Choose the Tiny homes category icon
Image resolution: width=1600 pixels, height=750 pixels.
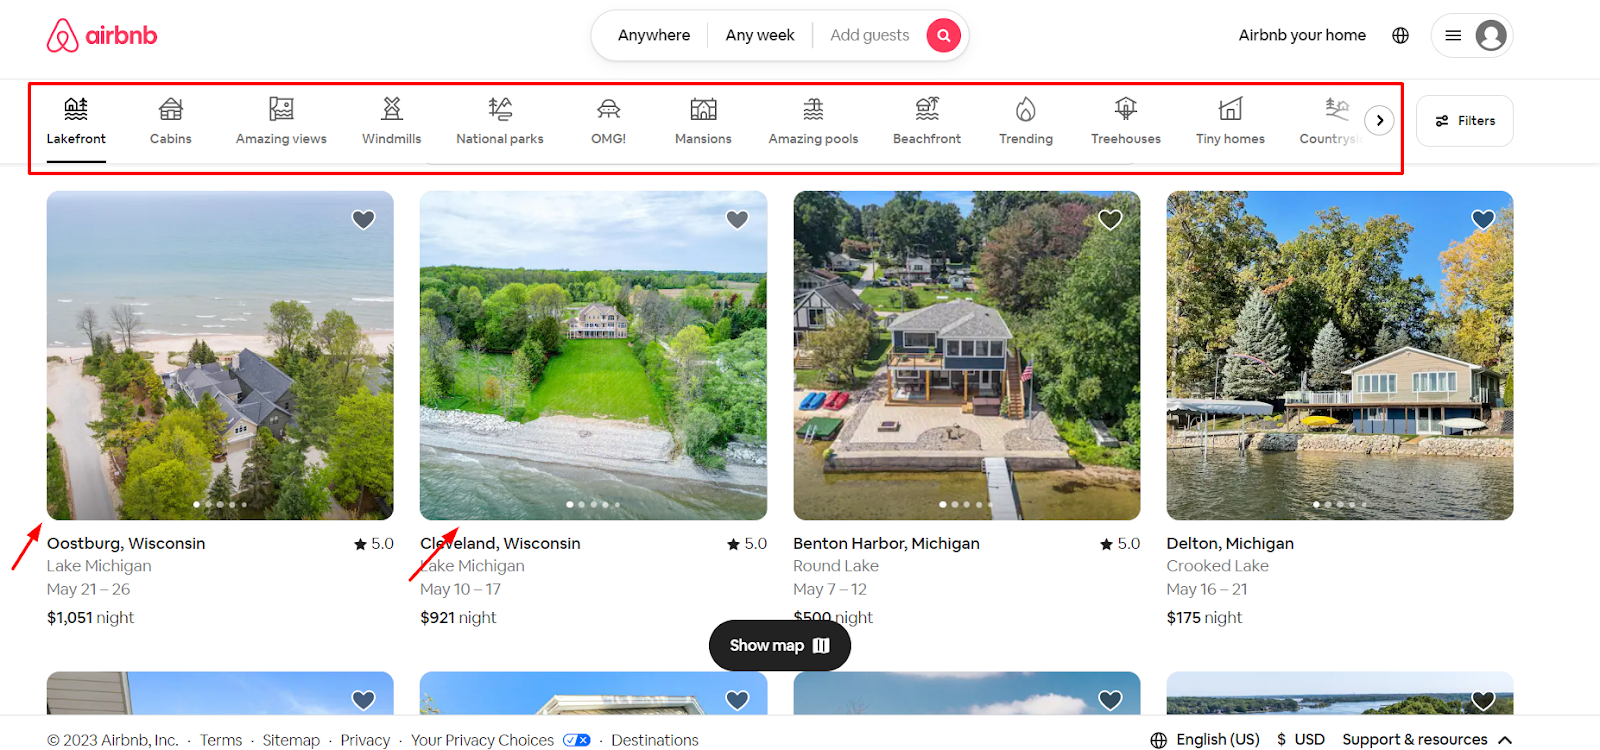pyautogui.click(x=1230, y=109)
